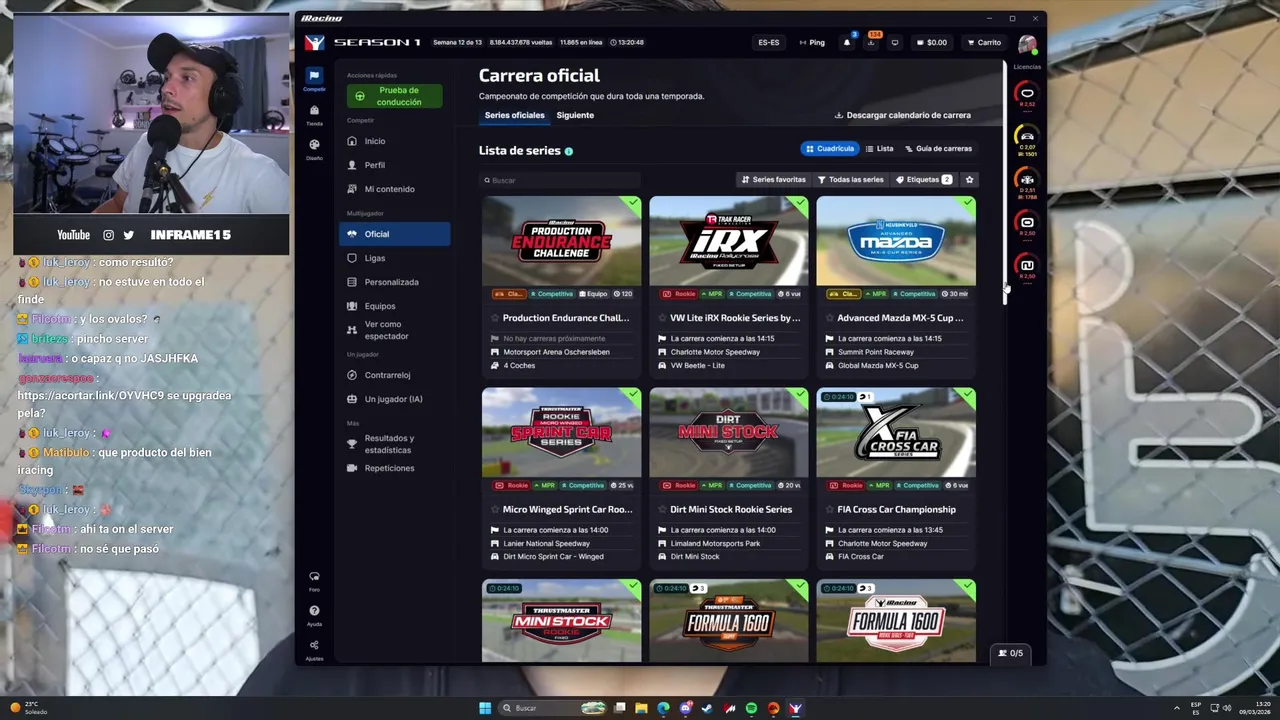Open Mi contenido in the sidebar
This screenshot has height=720, width=1280.
point(395,189)
